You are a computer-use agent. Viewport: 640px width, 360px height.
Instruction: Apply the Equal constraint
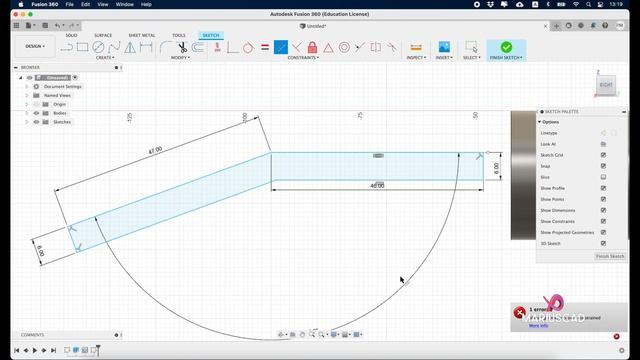click(x=265, y=47)
